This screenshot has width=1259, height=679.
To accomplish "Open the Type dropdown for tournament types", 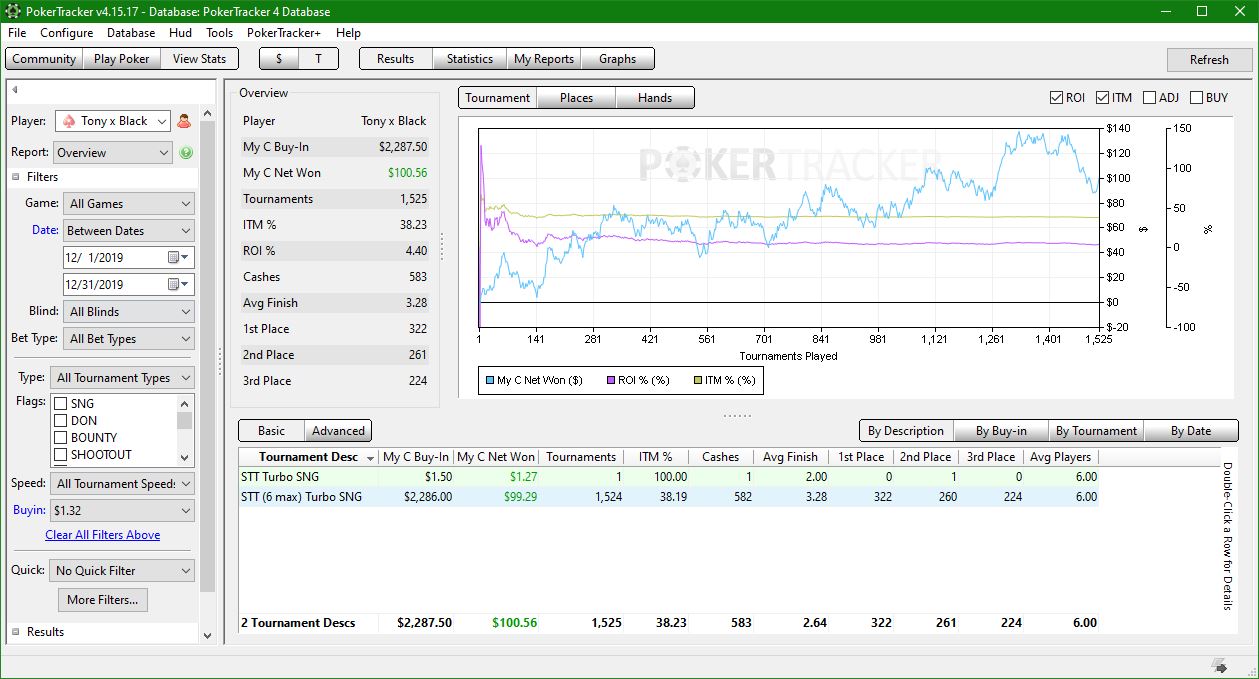I will [x=122, y=378].
